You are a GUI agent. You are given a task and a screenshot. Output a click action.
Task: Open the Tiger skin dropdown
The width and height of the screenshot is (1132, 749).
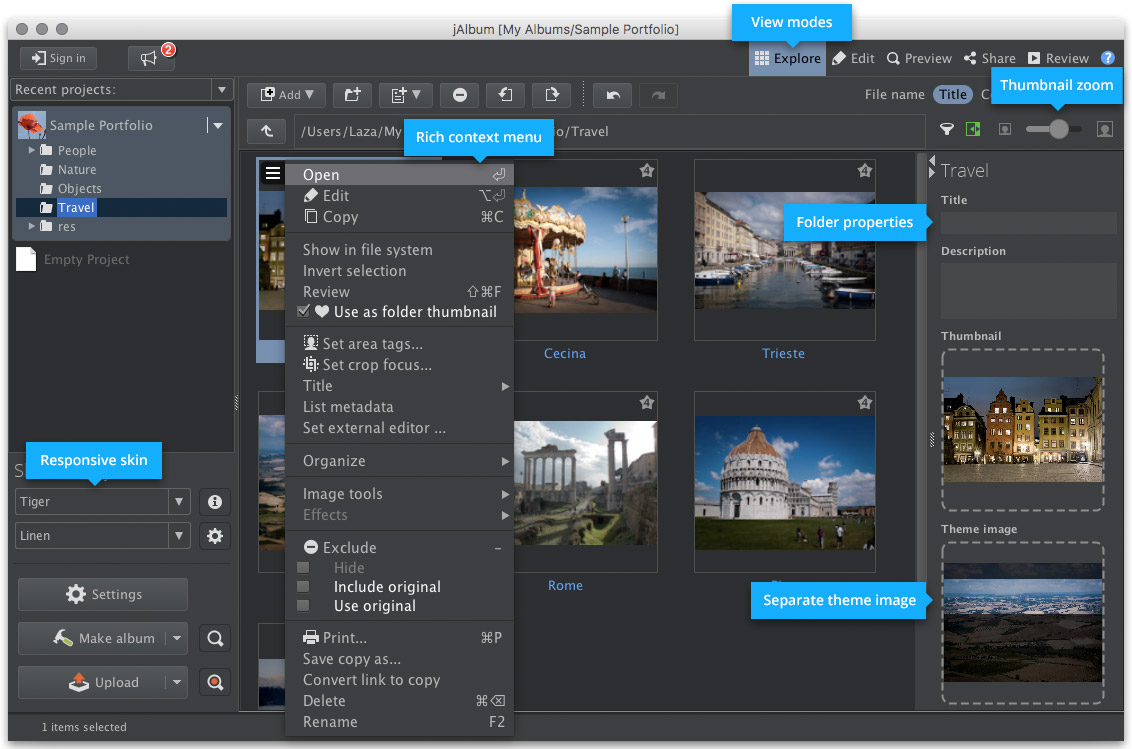click(178, 502)
